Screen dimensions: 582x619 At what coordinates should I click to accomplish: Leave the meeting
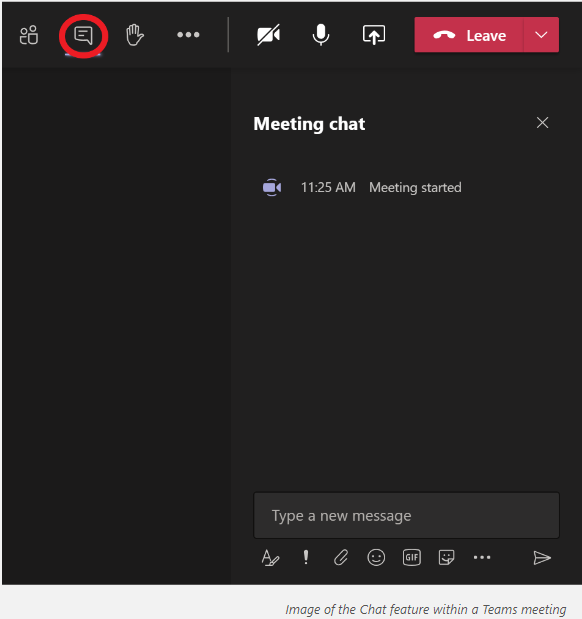tap(469, 35)
